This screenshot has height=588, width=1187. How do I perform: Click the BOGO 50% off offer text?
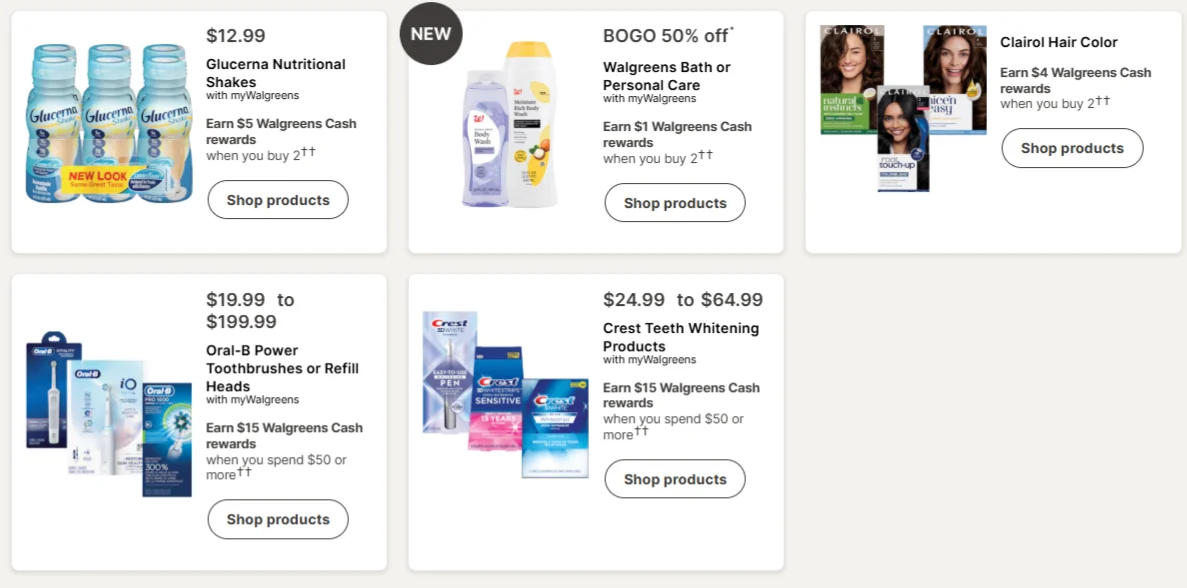668,36
